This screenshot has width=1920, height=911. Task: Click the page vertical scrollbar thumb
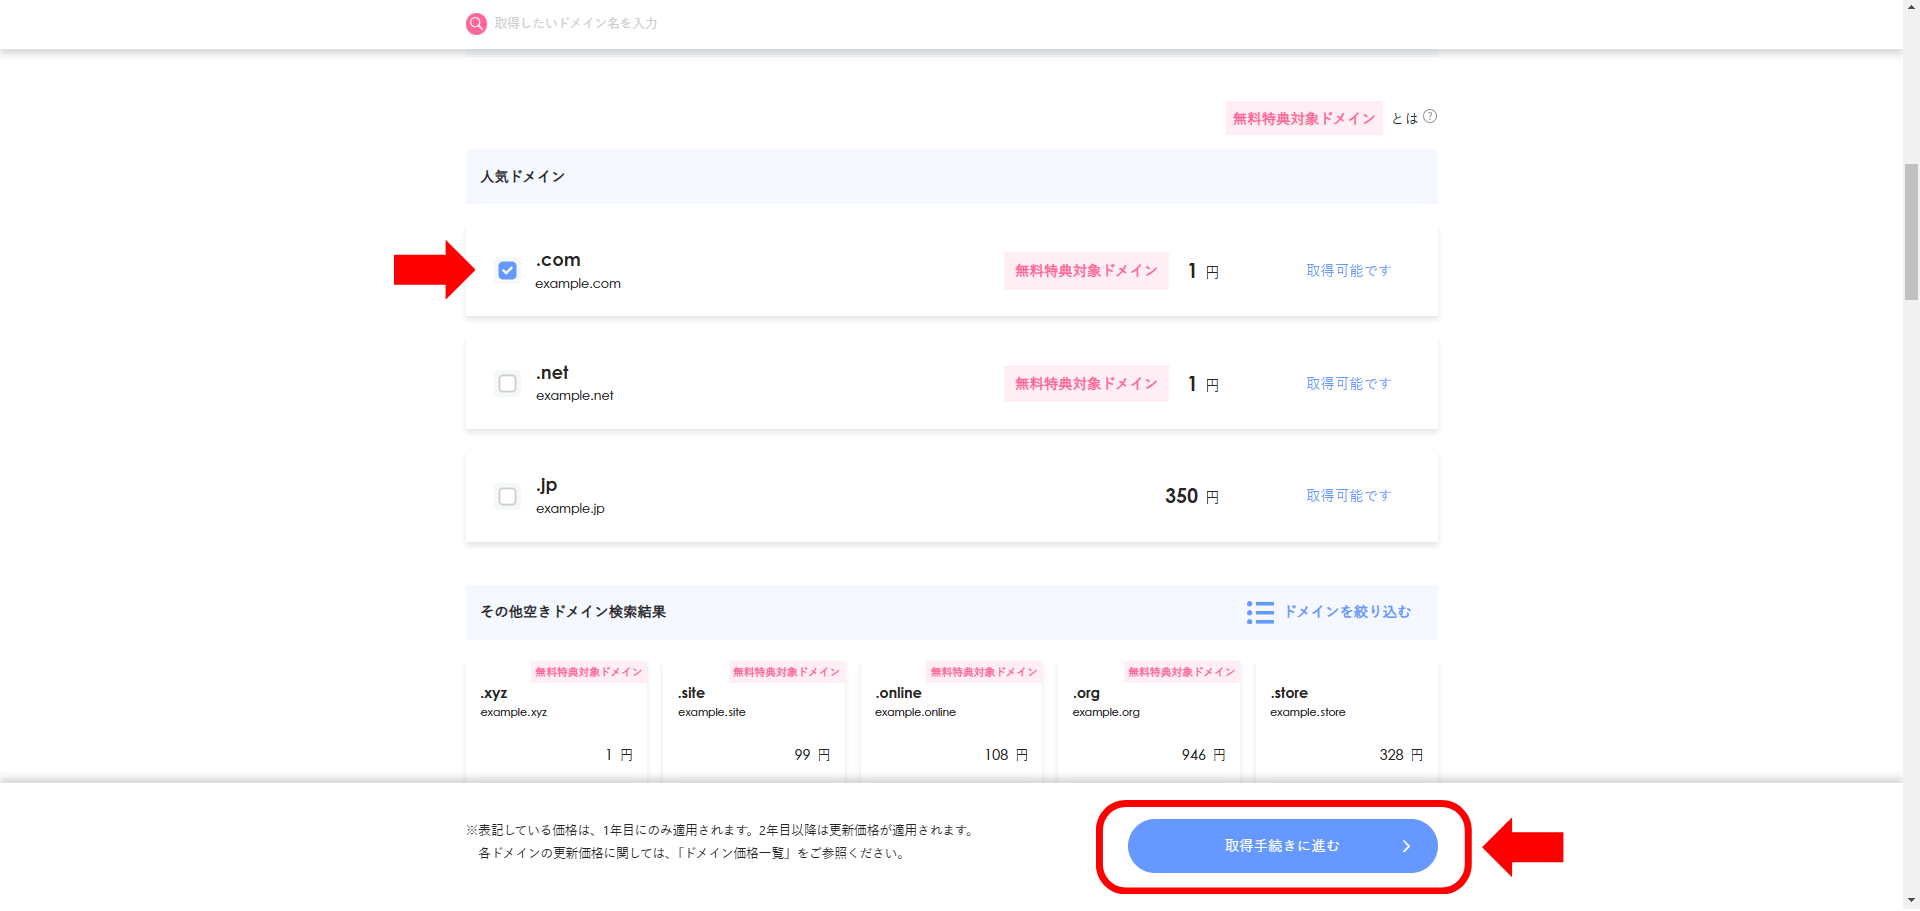click(x=1911, y=231)
